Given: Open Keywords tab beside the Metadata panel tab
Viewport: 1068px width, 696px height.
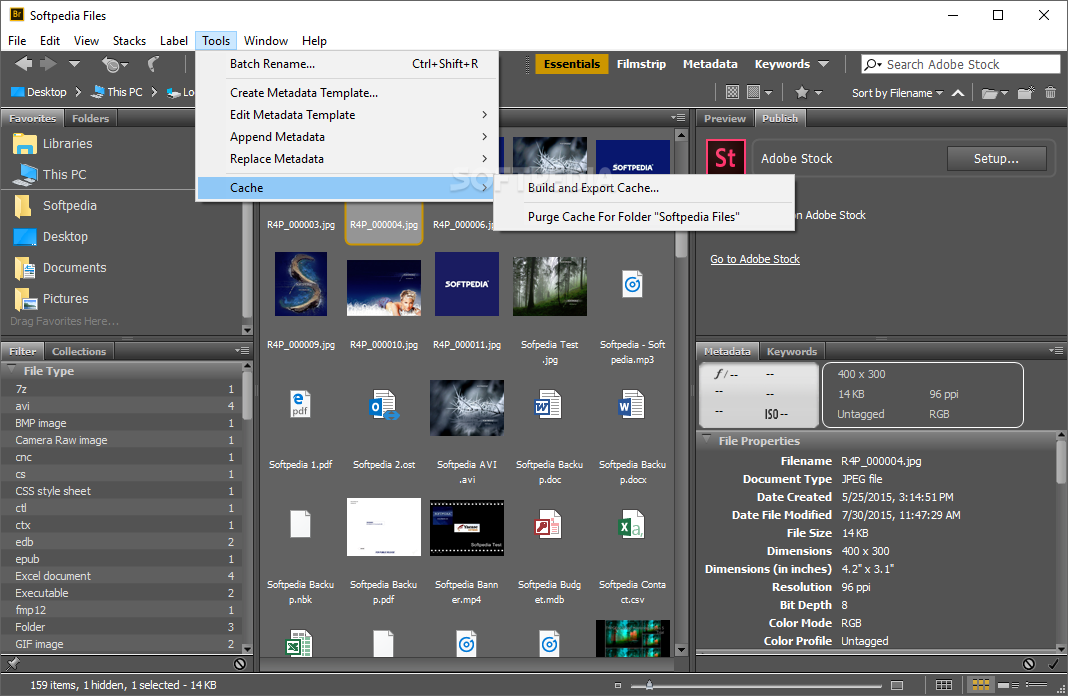Looking at the screenshot, I should click(x=791, y=351).
